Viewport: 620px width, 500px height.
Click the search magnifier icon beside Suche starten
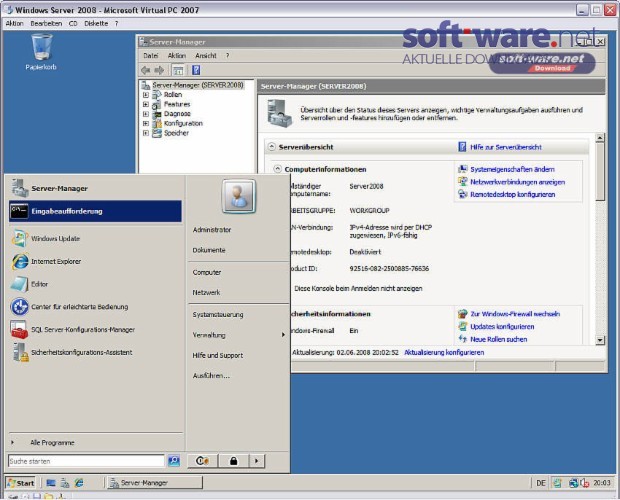tap(174, 461)
